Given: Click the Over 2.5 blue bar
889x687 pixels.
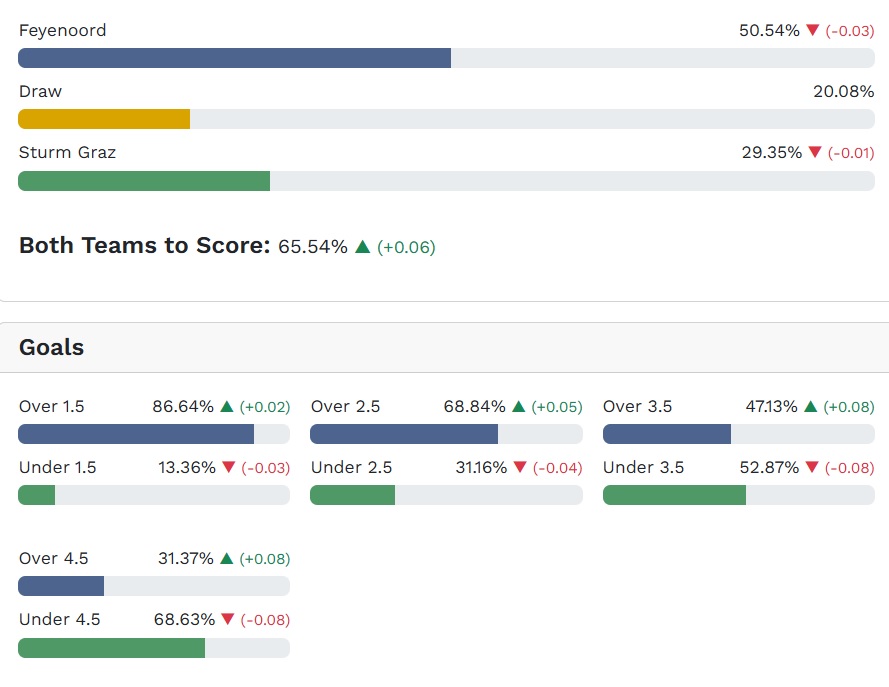Looking at the screenshot, I should tap(404, 434).
